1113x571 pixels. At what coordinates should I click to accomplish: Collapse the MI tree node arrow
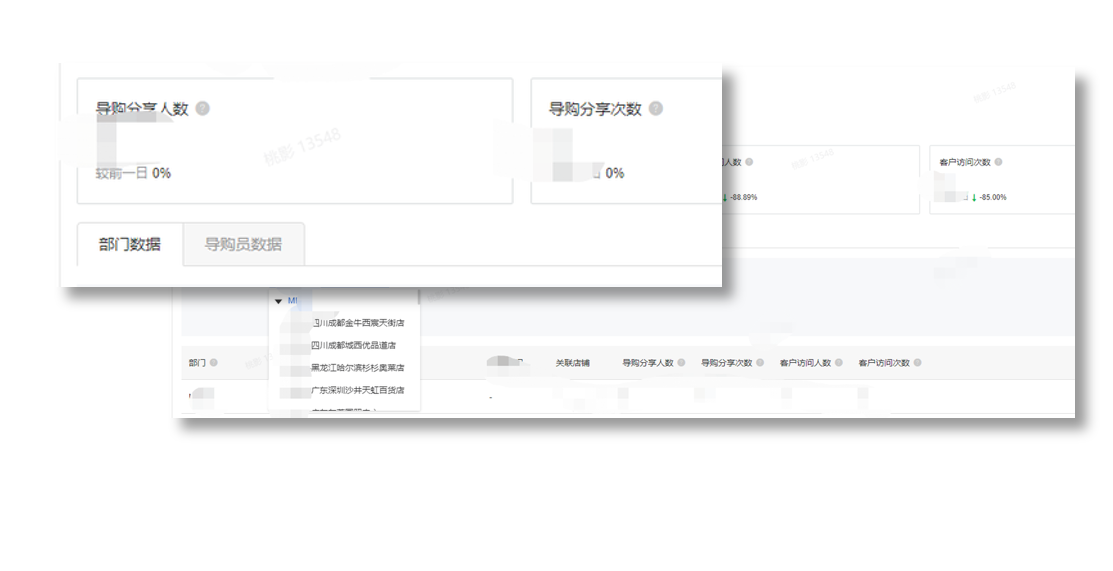click(x=278, y=301)
